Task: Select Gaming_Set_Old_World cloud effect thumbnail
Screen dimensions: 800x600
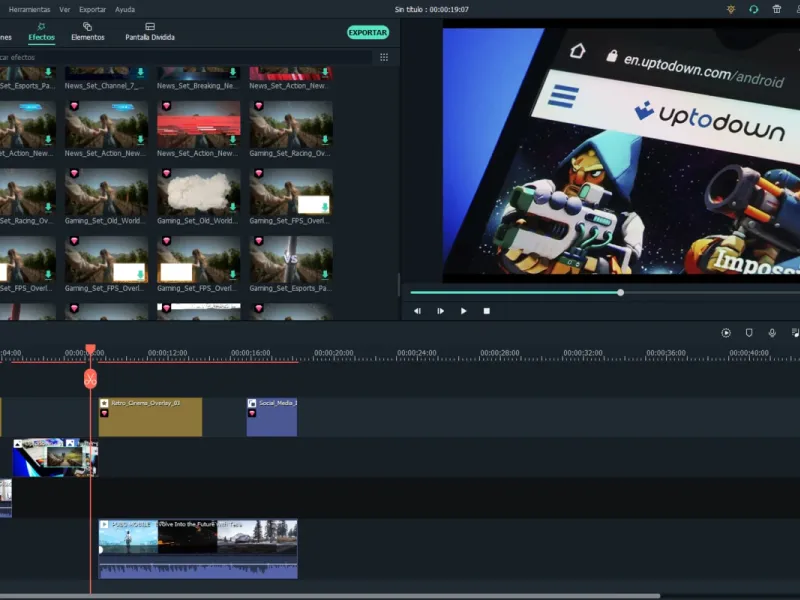Action: pyautogui.click(x=198, y=193)
